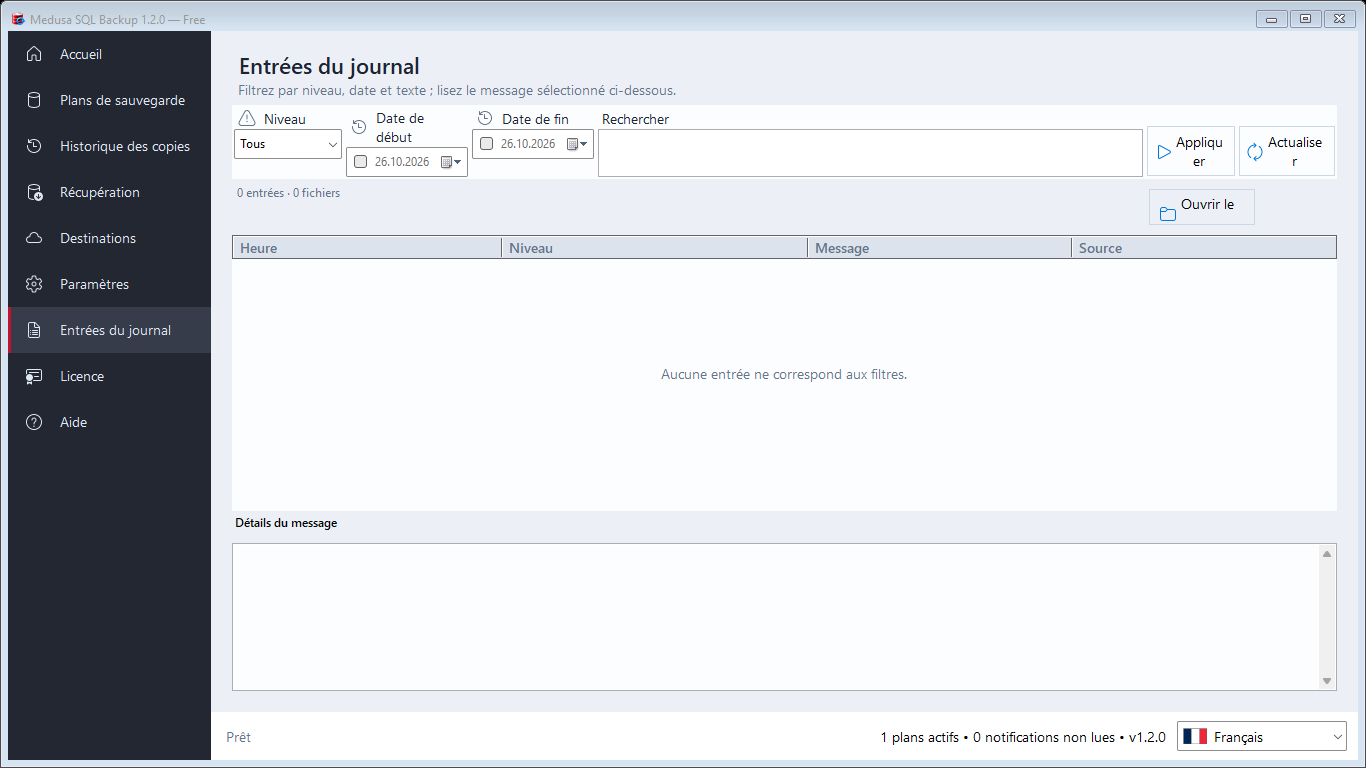The width and height of the screenshot is (1366, 768).
Task: Sort by the Source column header
Action: (1204, 248)
